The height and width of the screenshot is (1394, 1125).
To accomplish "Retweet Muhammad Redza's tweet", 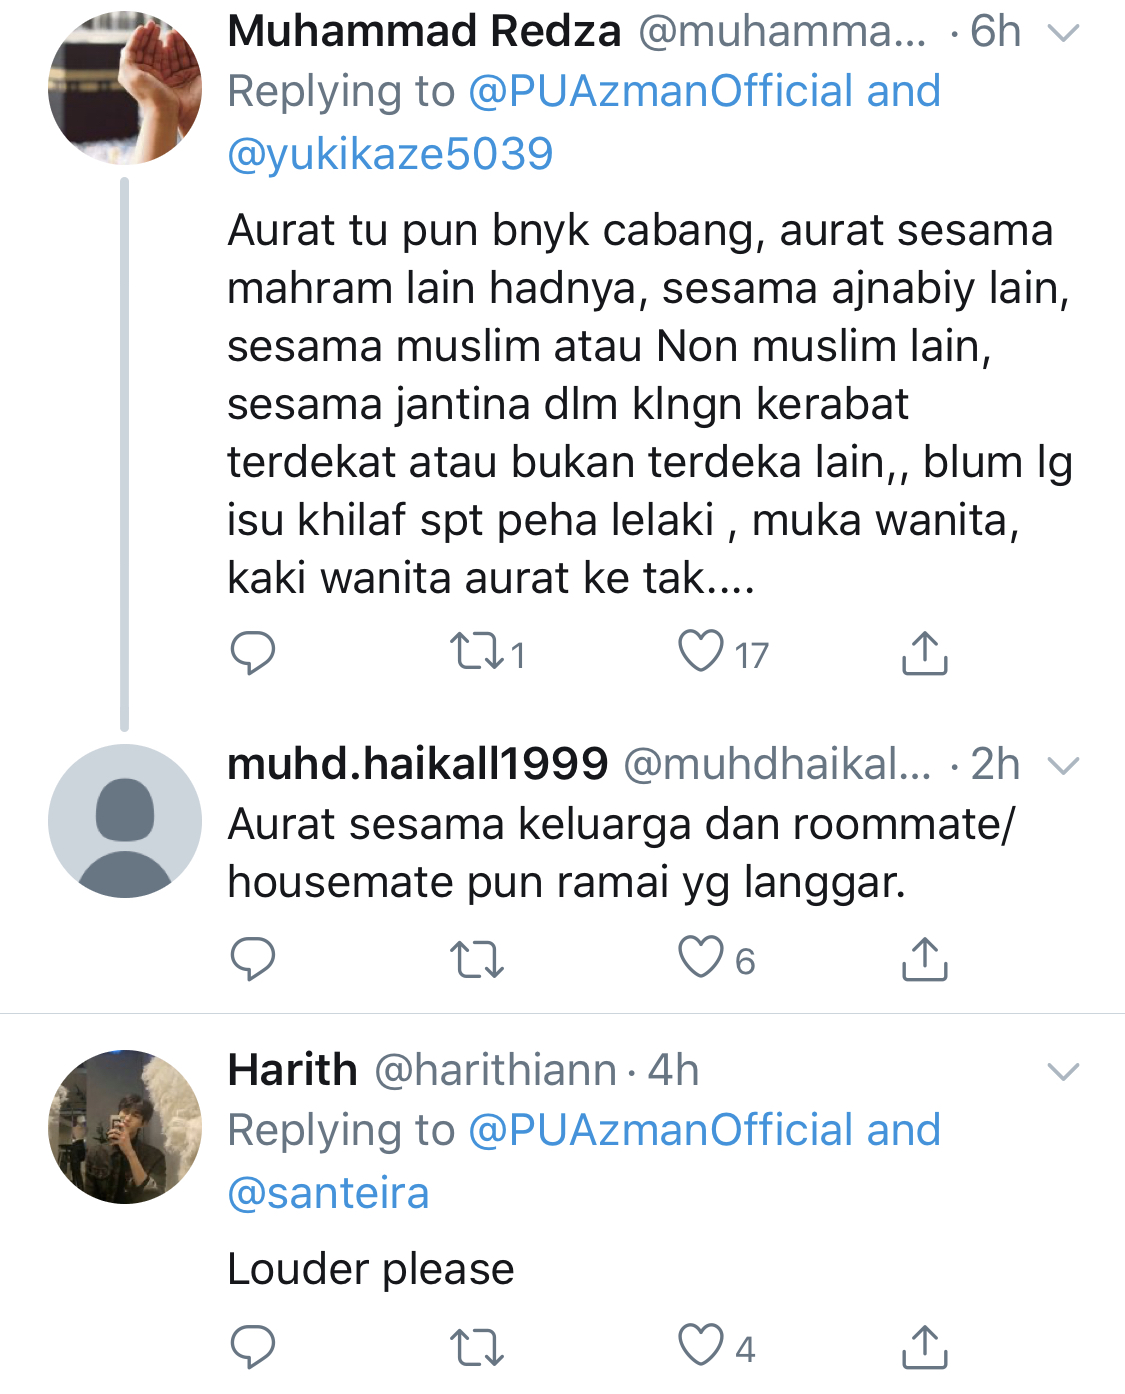I will click(x=477, y=653).
